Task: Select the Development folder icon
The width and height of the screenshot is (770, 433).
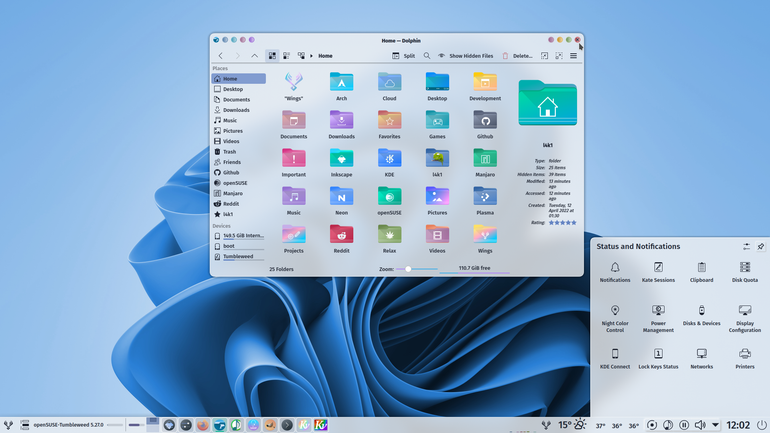Action: click(485, 82)
